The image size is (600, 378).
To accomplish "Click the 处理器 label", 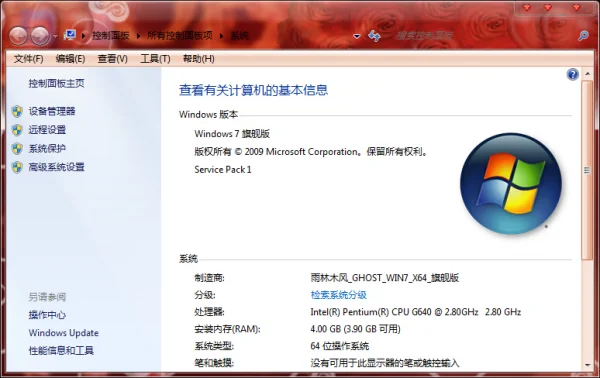I will pos(209,312).
